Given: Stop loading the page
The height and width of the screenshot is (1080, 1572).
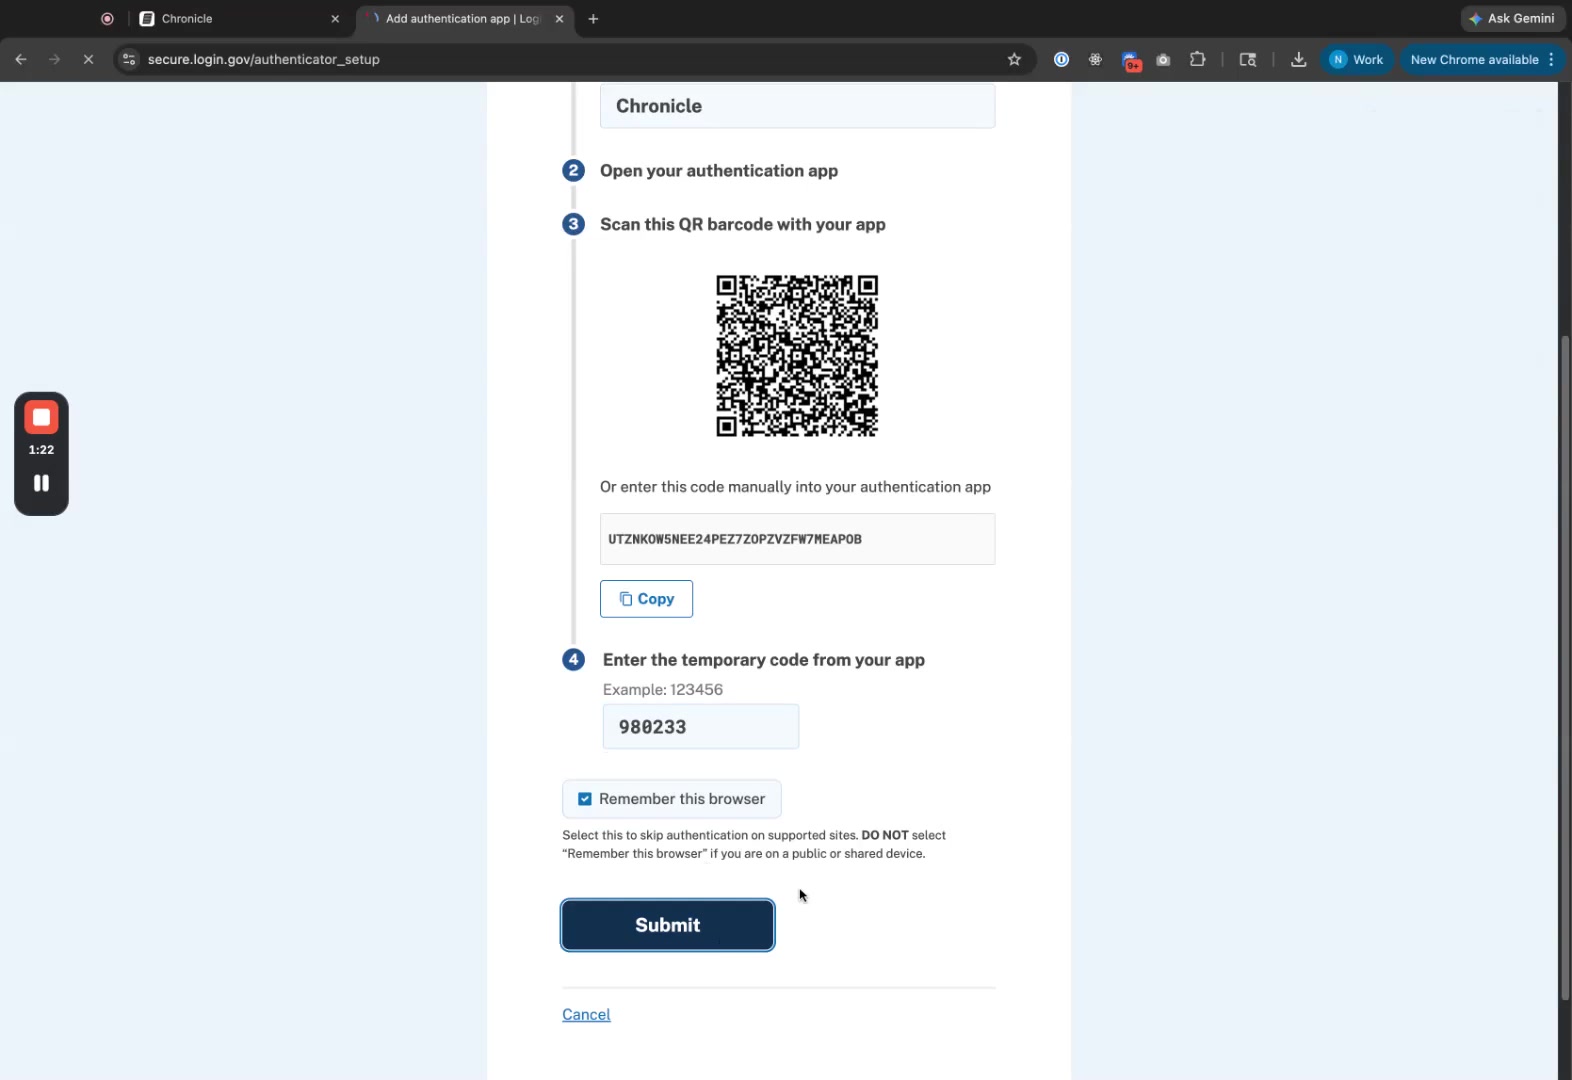Looking at the screenshot, I should [x=88, y=60].
